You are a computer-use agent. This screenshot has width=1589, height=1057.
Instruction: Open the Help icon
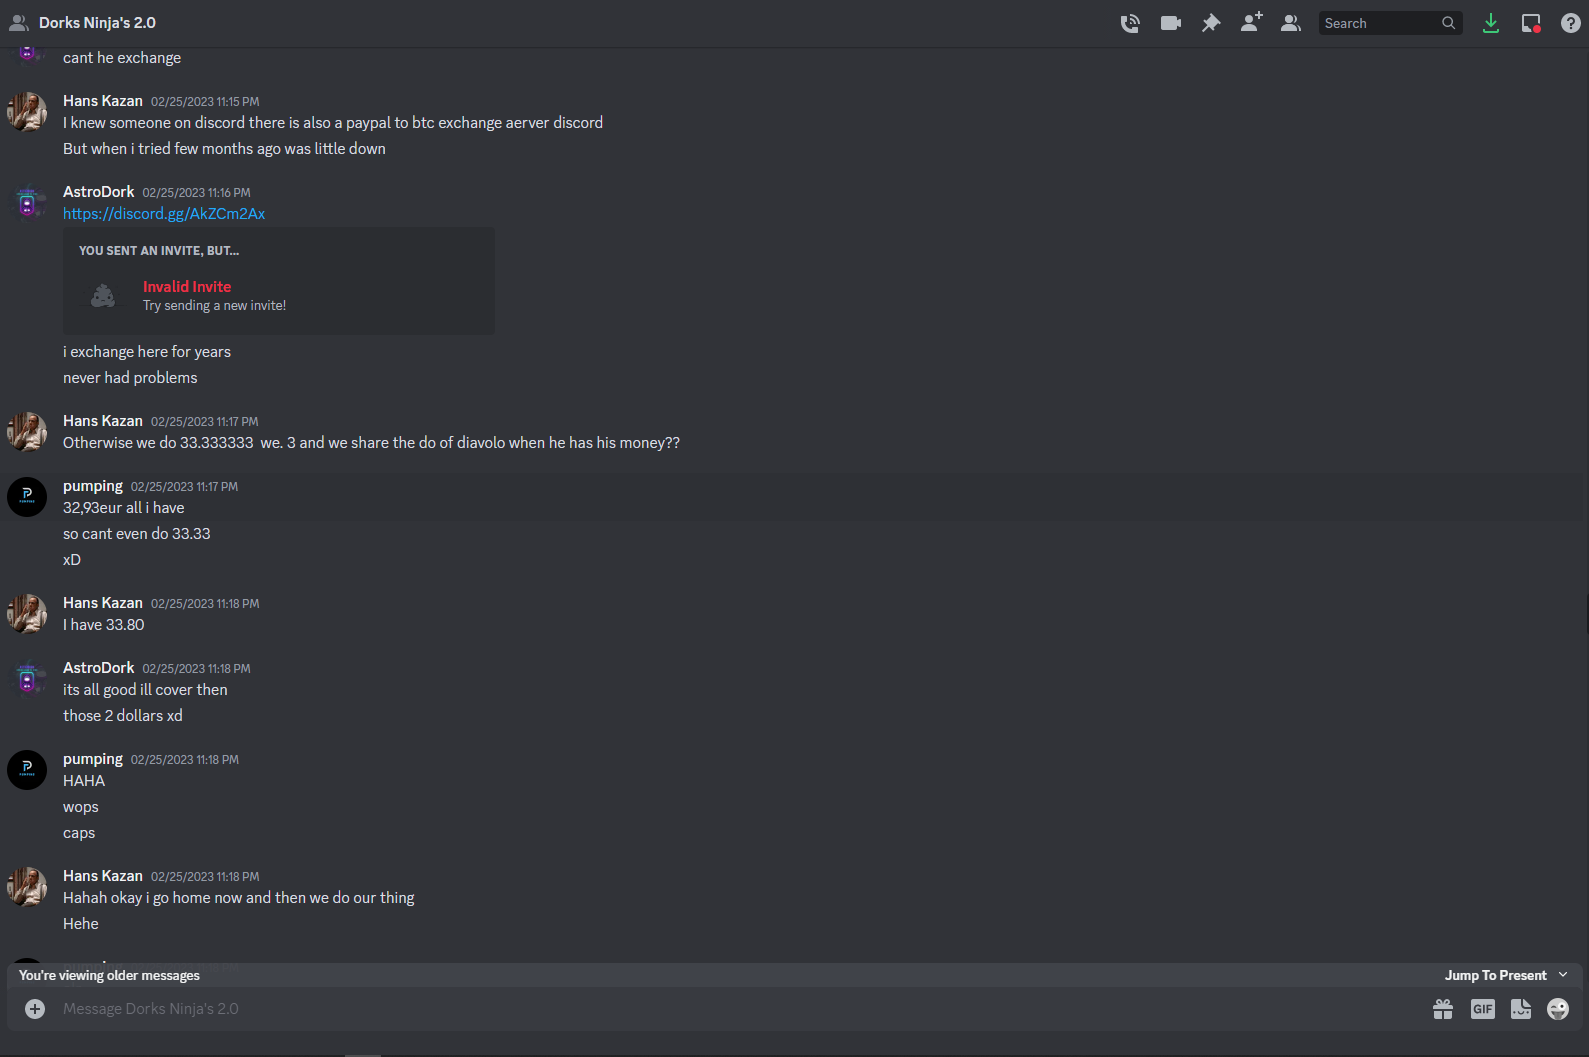pyautogui.click(x=1571, y=23)
